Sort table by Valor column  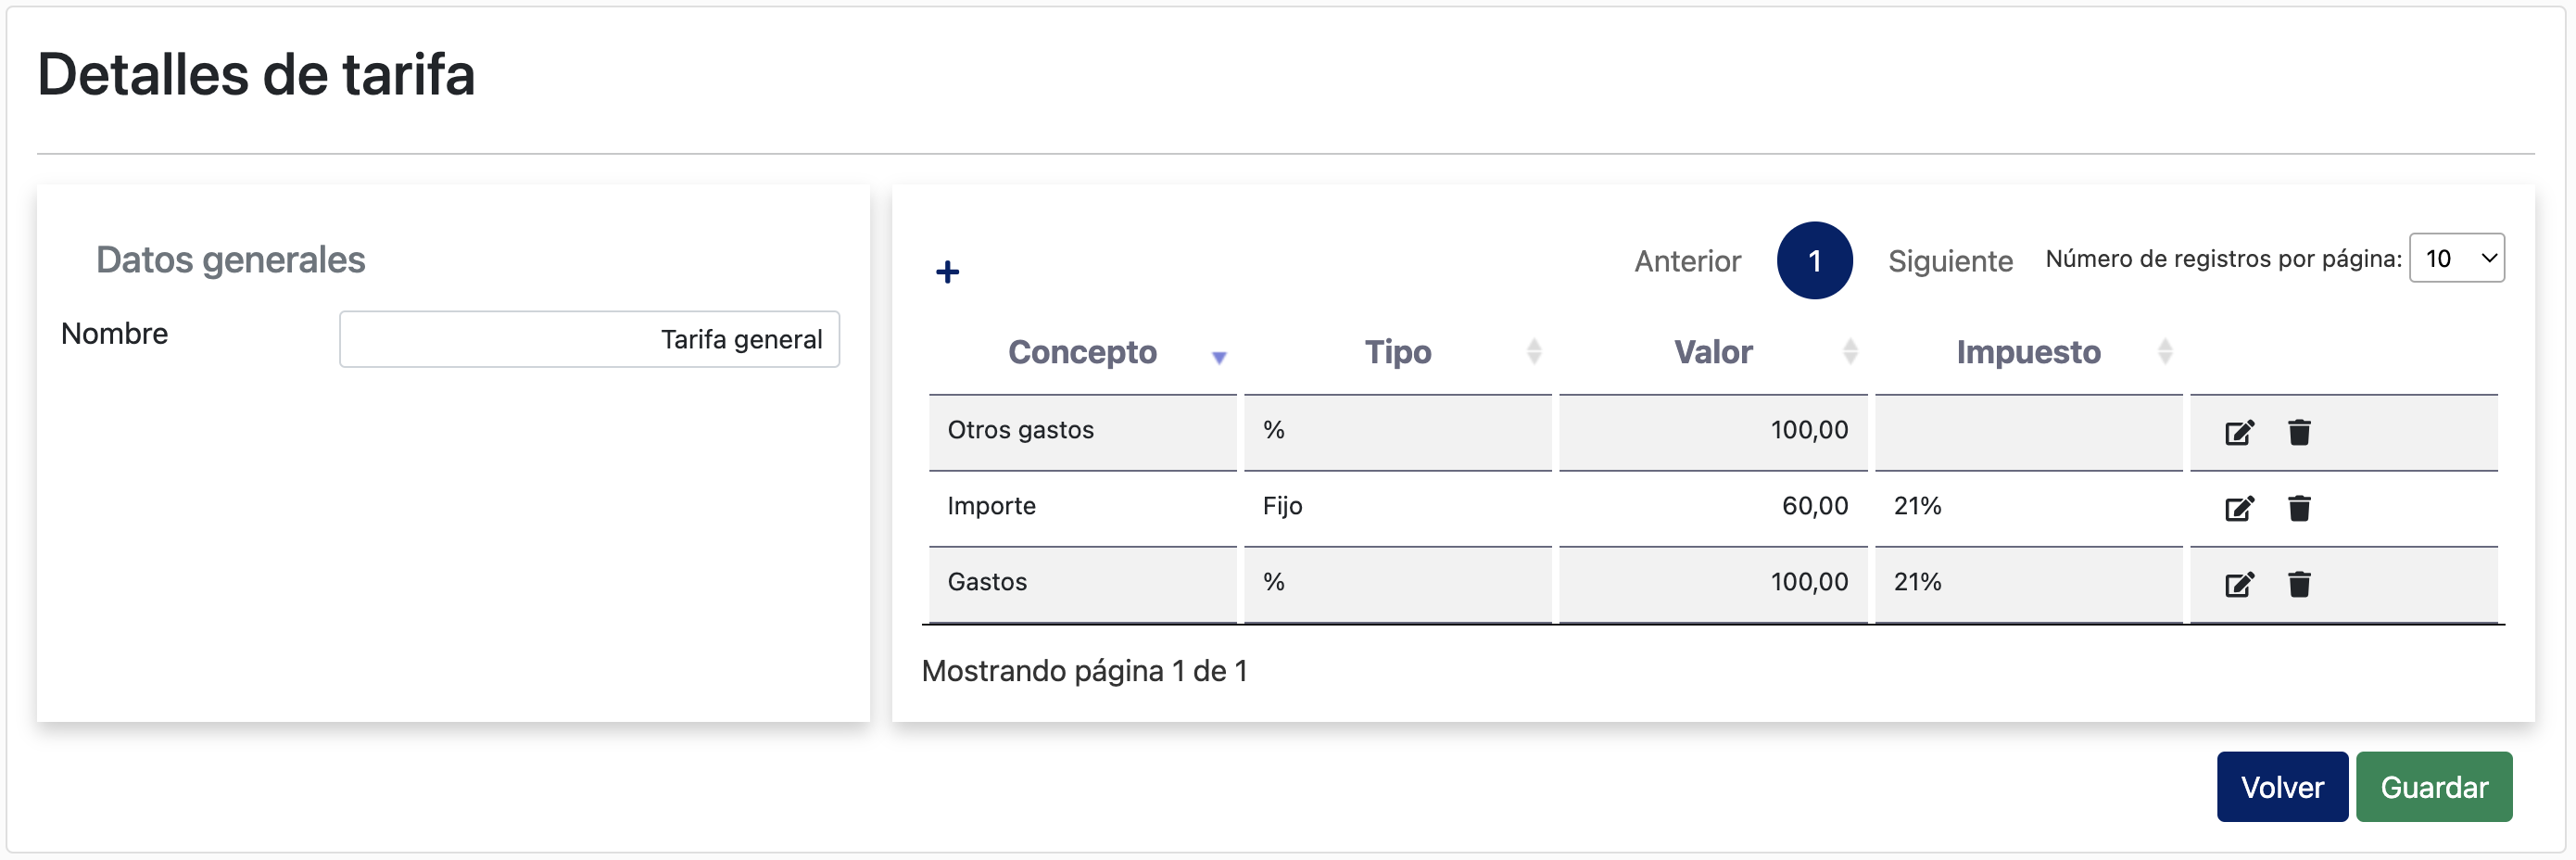[x=1713, y=352]
